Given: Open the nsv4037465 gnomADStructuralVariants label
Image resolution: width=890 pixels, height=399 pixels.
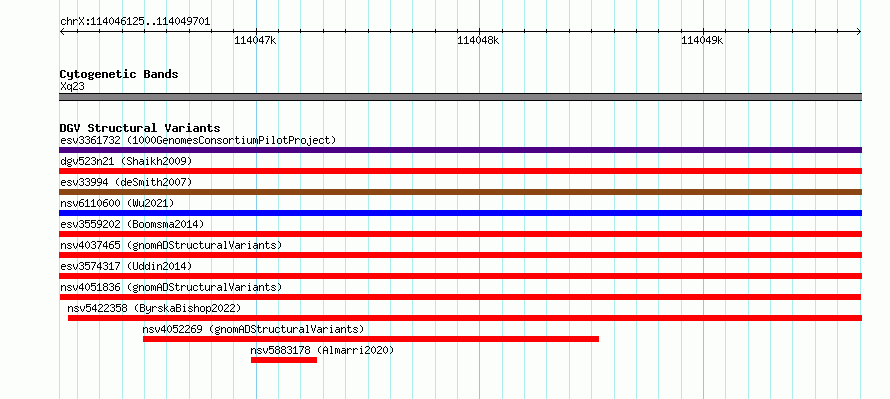Looking at the screenshot, I should click(171, 245).
